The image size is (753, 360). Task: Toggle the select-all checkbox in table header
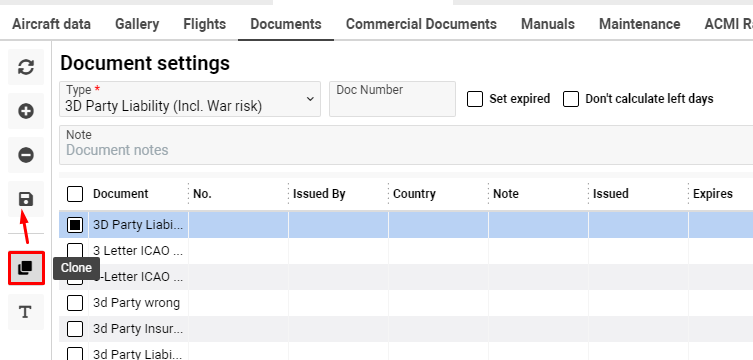(x=75, y=194)
